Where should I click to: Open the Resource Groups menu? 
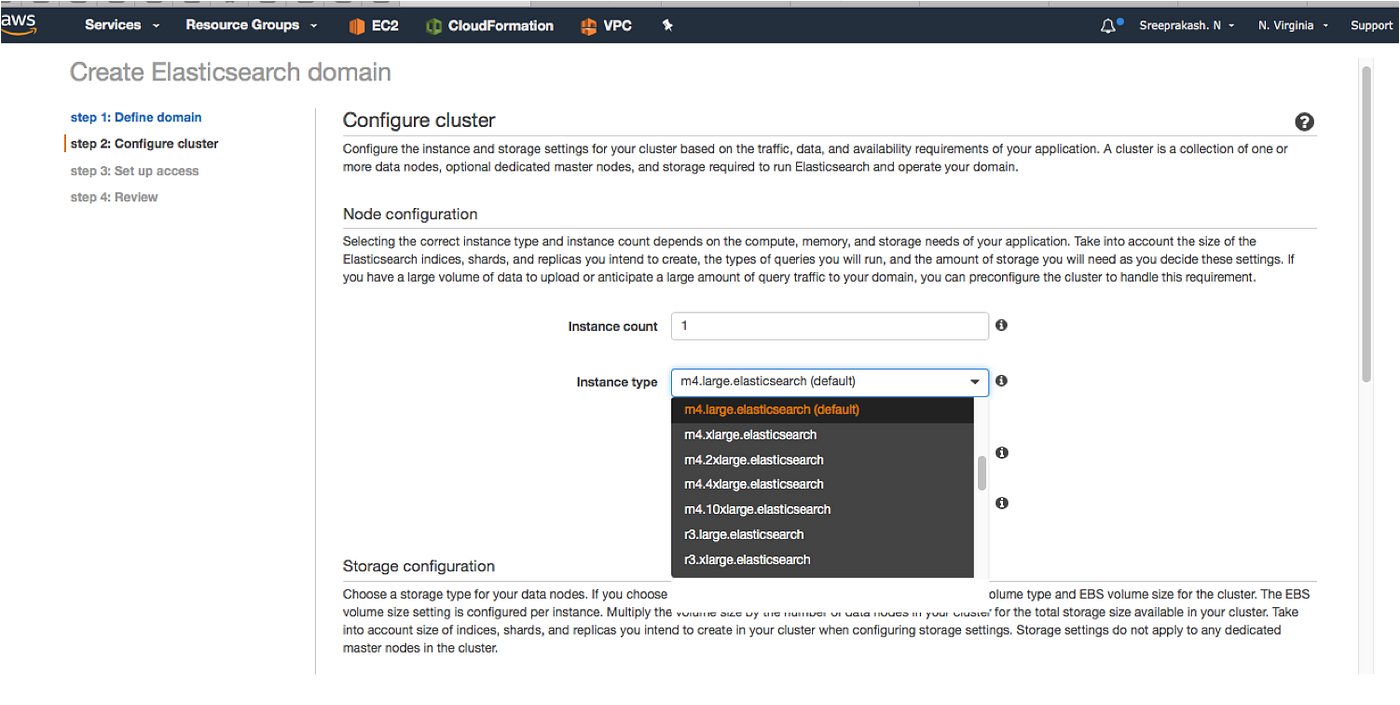(x=243, y=25)
